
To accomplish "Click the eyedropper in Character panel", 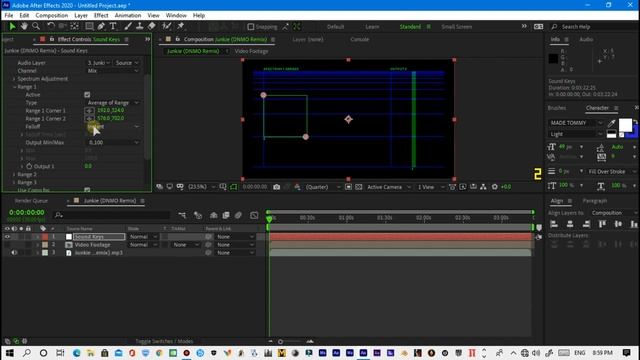I will pos(611,123).
